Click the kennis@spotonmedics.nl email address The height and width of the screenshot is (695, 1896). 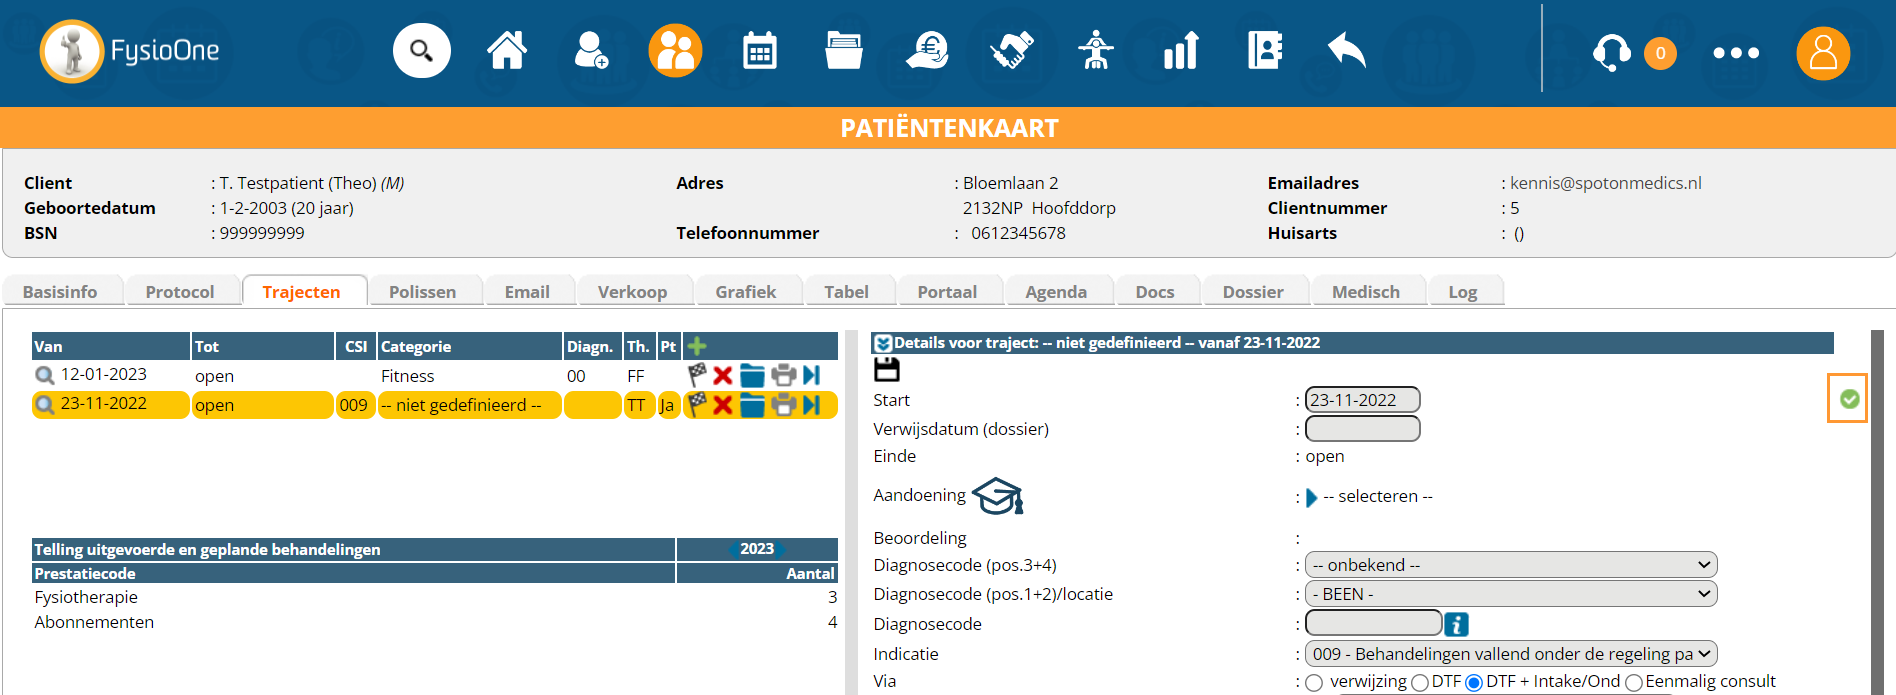(1605, 183)
